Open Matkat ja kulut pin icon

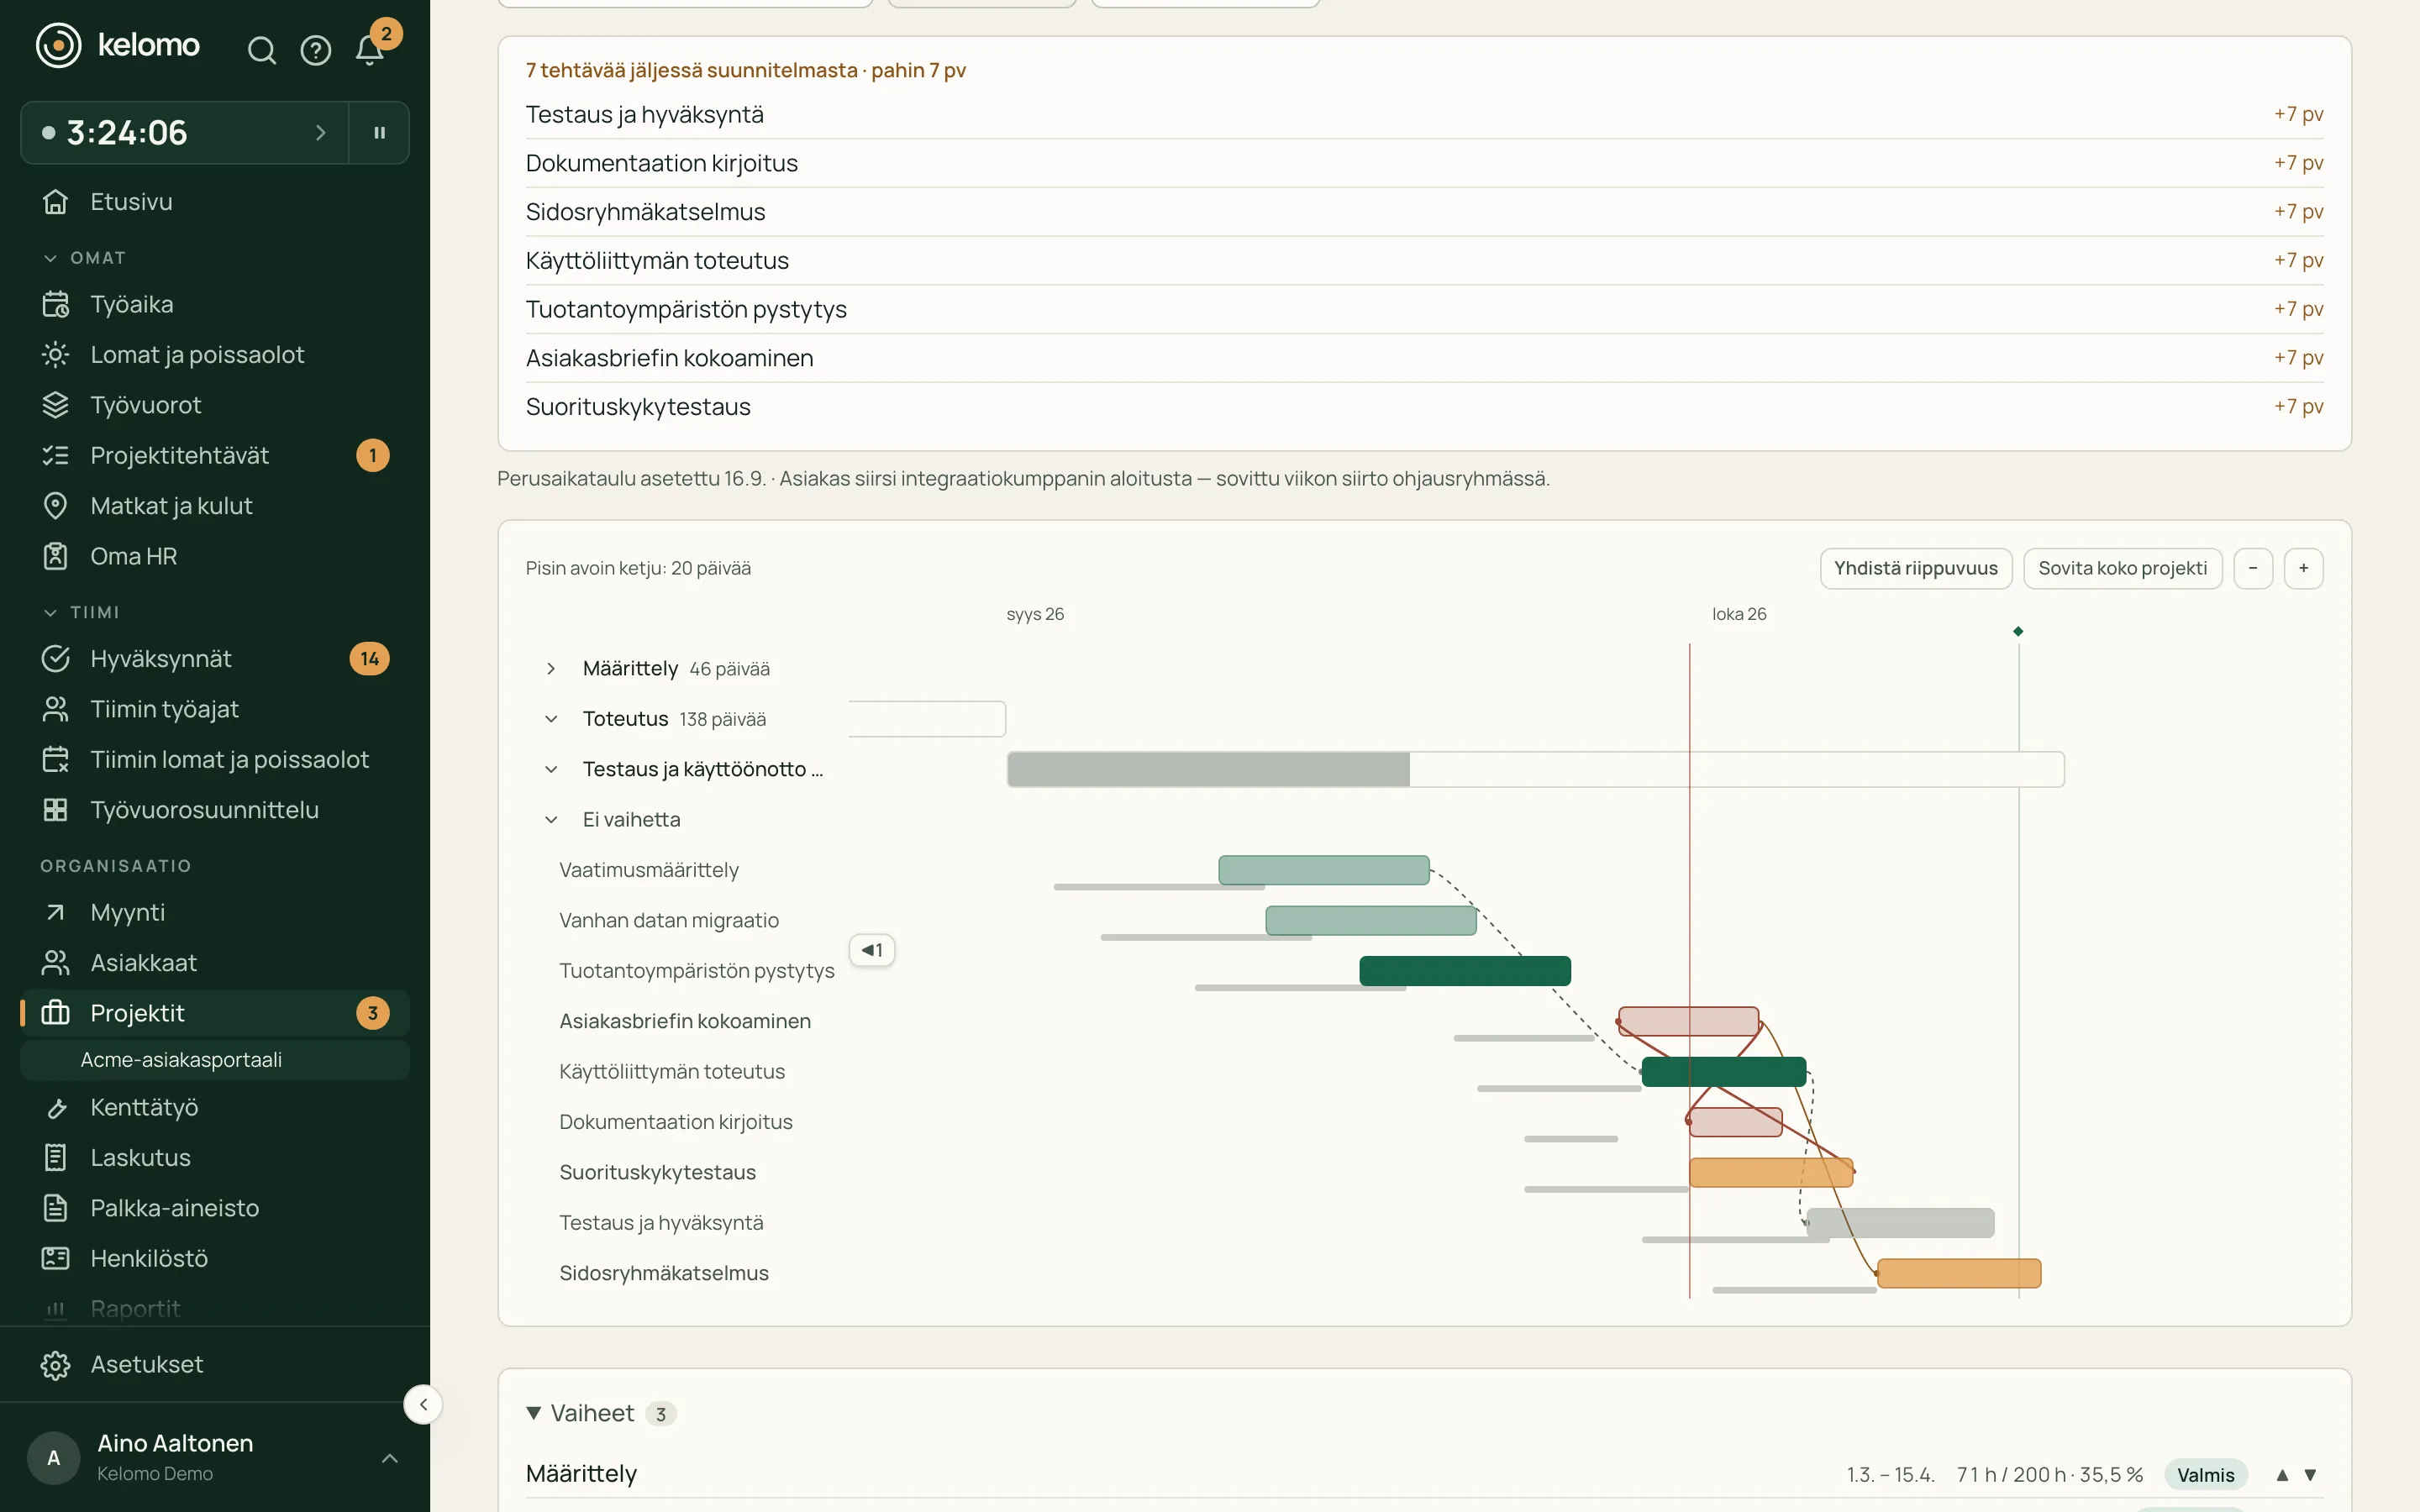pos(215,506)
